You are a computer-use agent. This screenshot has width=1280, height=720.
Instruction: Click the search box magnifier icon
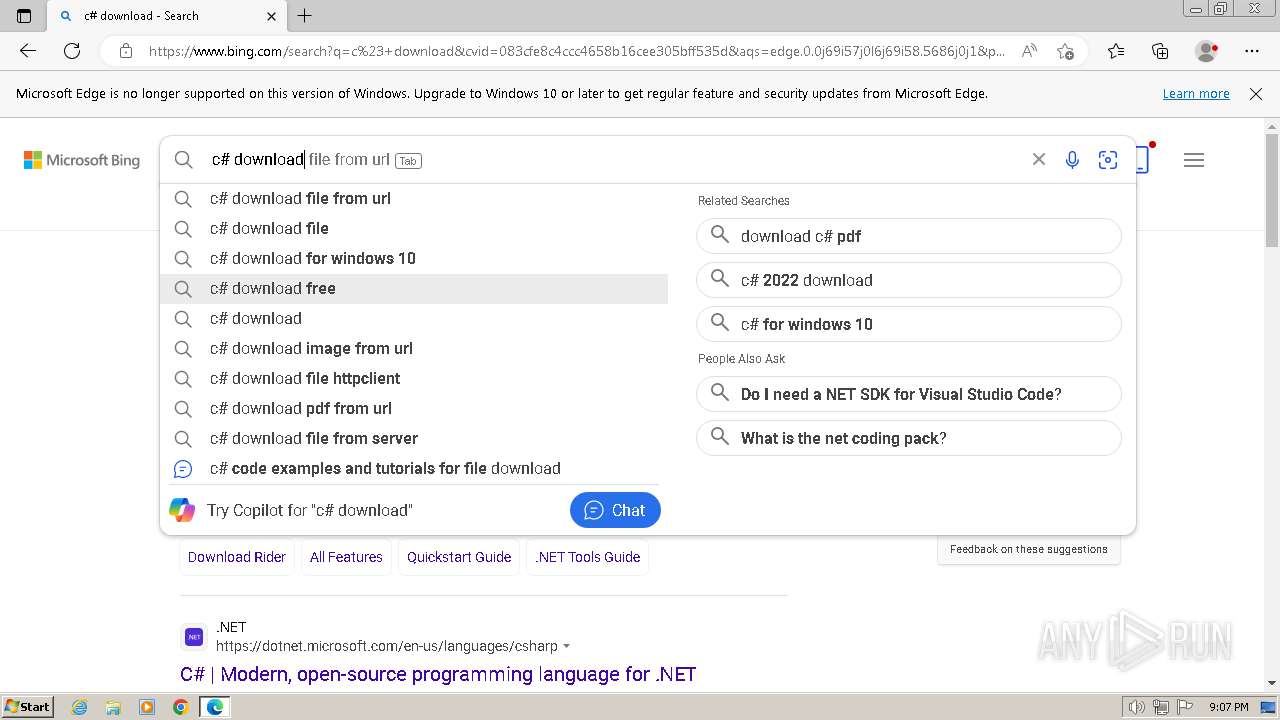184,160
